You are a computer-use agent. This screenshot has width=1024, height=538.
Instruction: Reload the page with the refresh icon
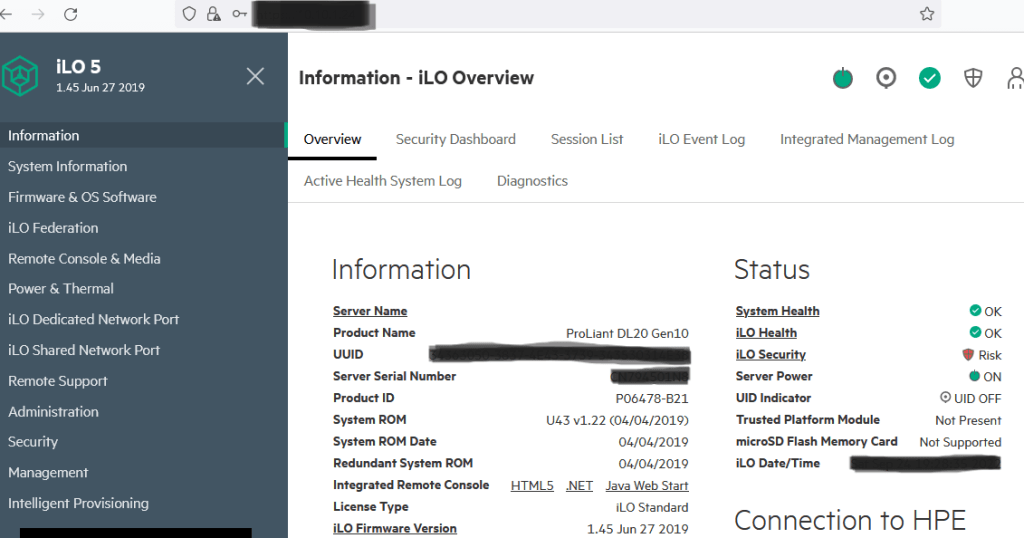click(71, 14)
